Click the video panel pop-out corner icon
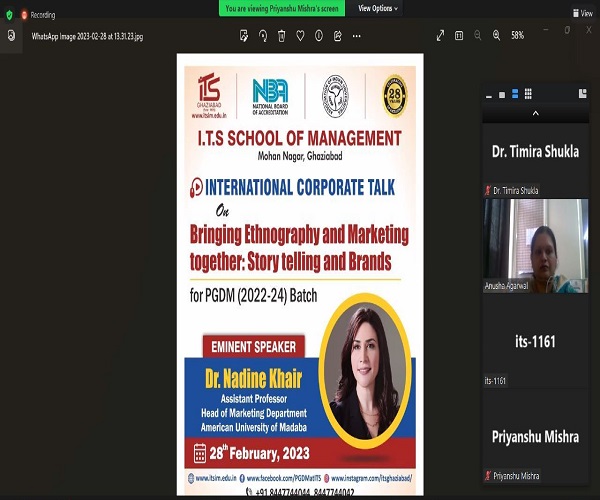The width and height of the screenshot is (600, 500). pos(582,93)
